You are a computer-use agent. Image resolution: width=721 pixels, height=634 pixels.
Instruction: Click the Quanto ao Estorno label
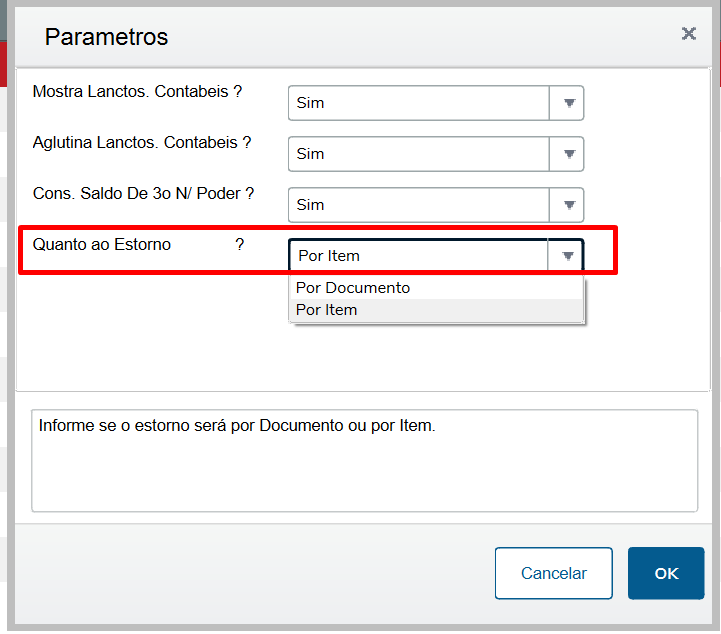[x=102, y=245]
